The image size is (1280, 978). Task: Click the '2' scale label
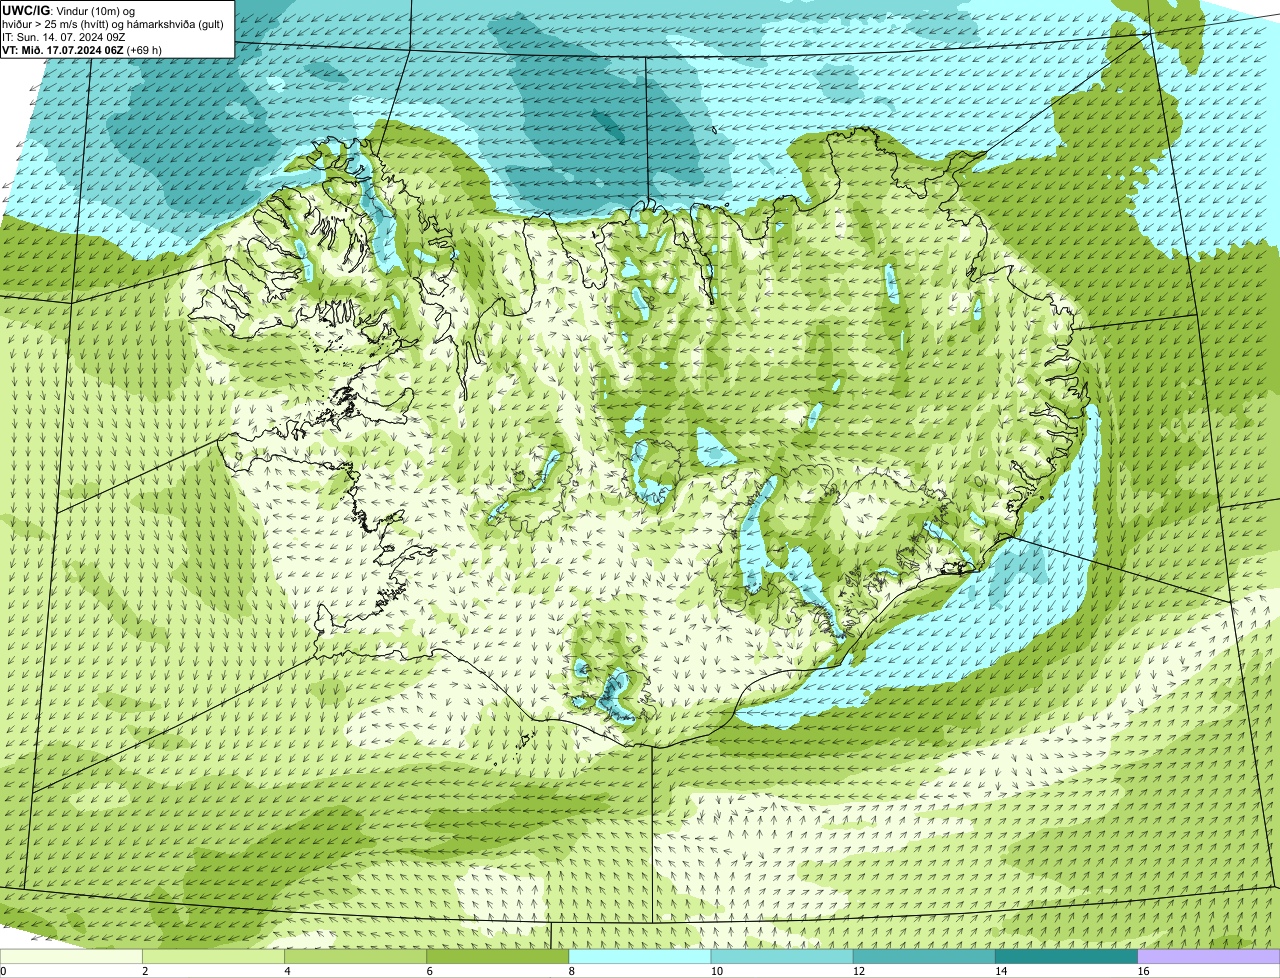pyautogui.click(x=145, y=971)
